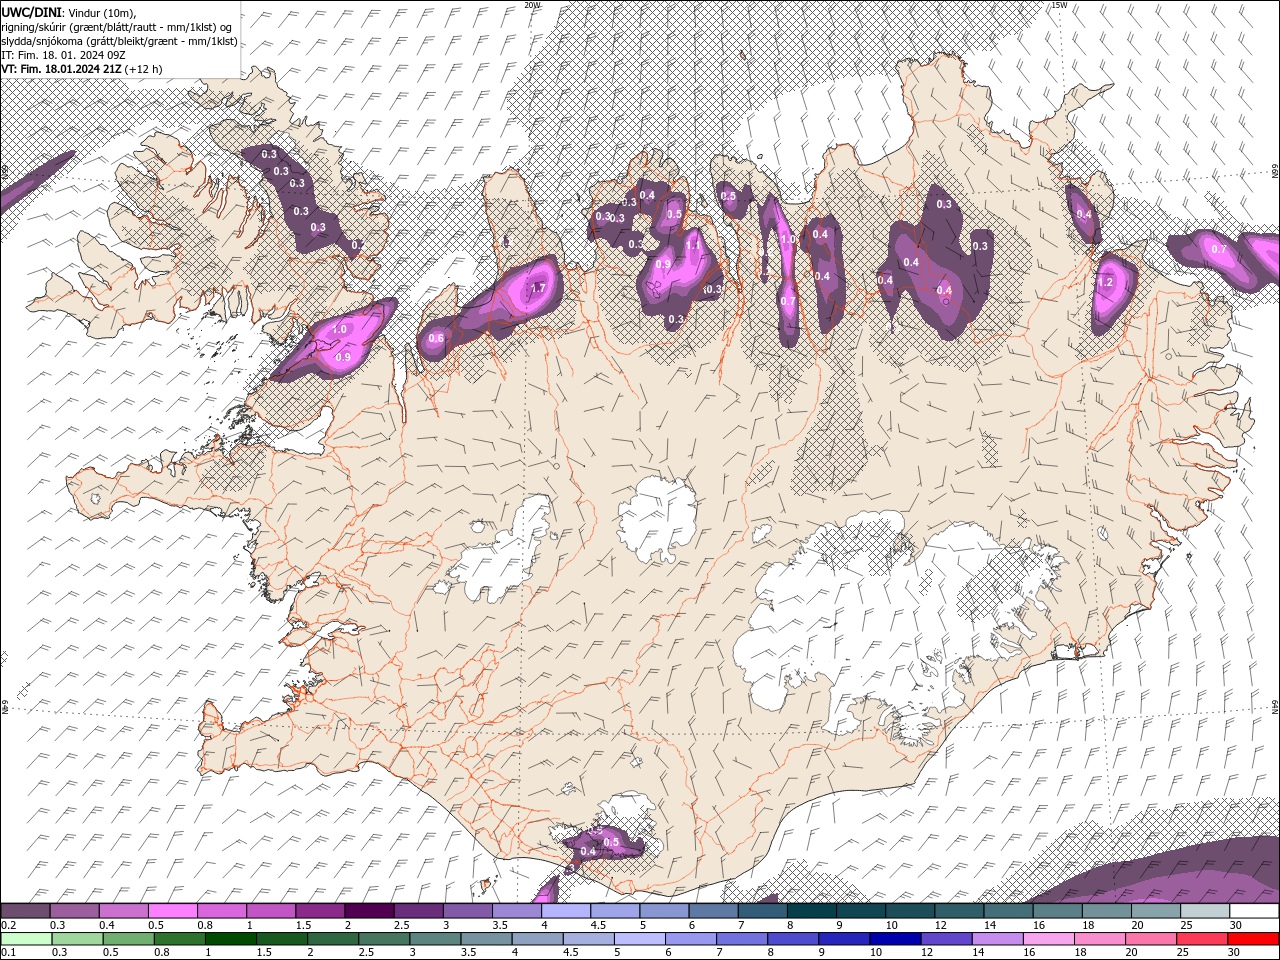Click the white 30 swatch ending the upper legend row
The width and height of the screenshot is (1280, 960).
coord(1254,911)
